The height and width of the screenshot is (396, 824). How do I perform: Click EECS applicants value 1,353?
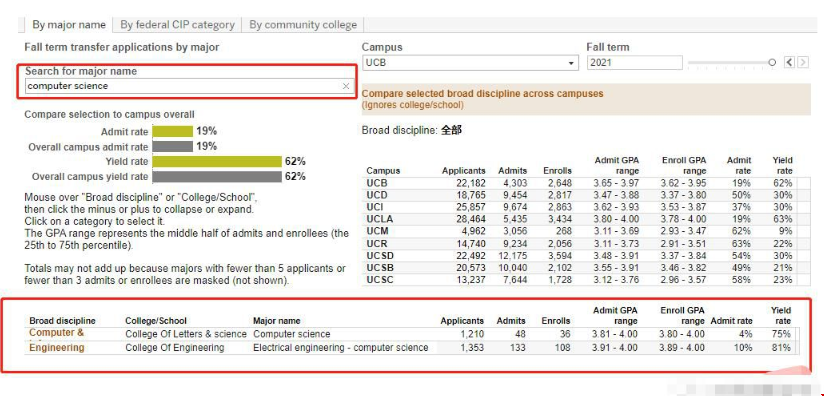click(471, 348)
